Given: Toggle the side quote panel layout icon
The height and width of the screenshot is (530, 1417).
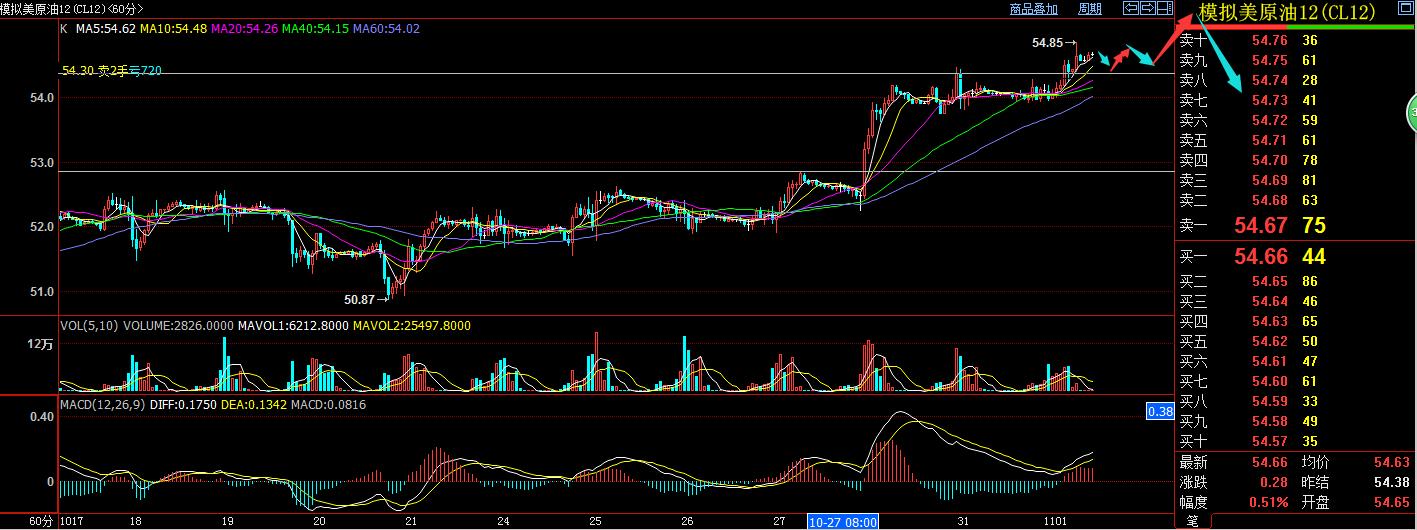Looking at the screenshot, I should [x=1165, y=8].
